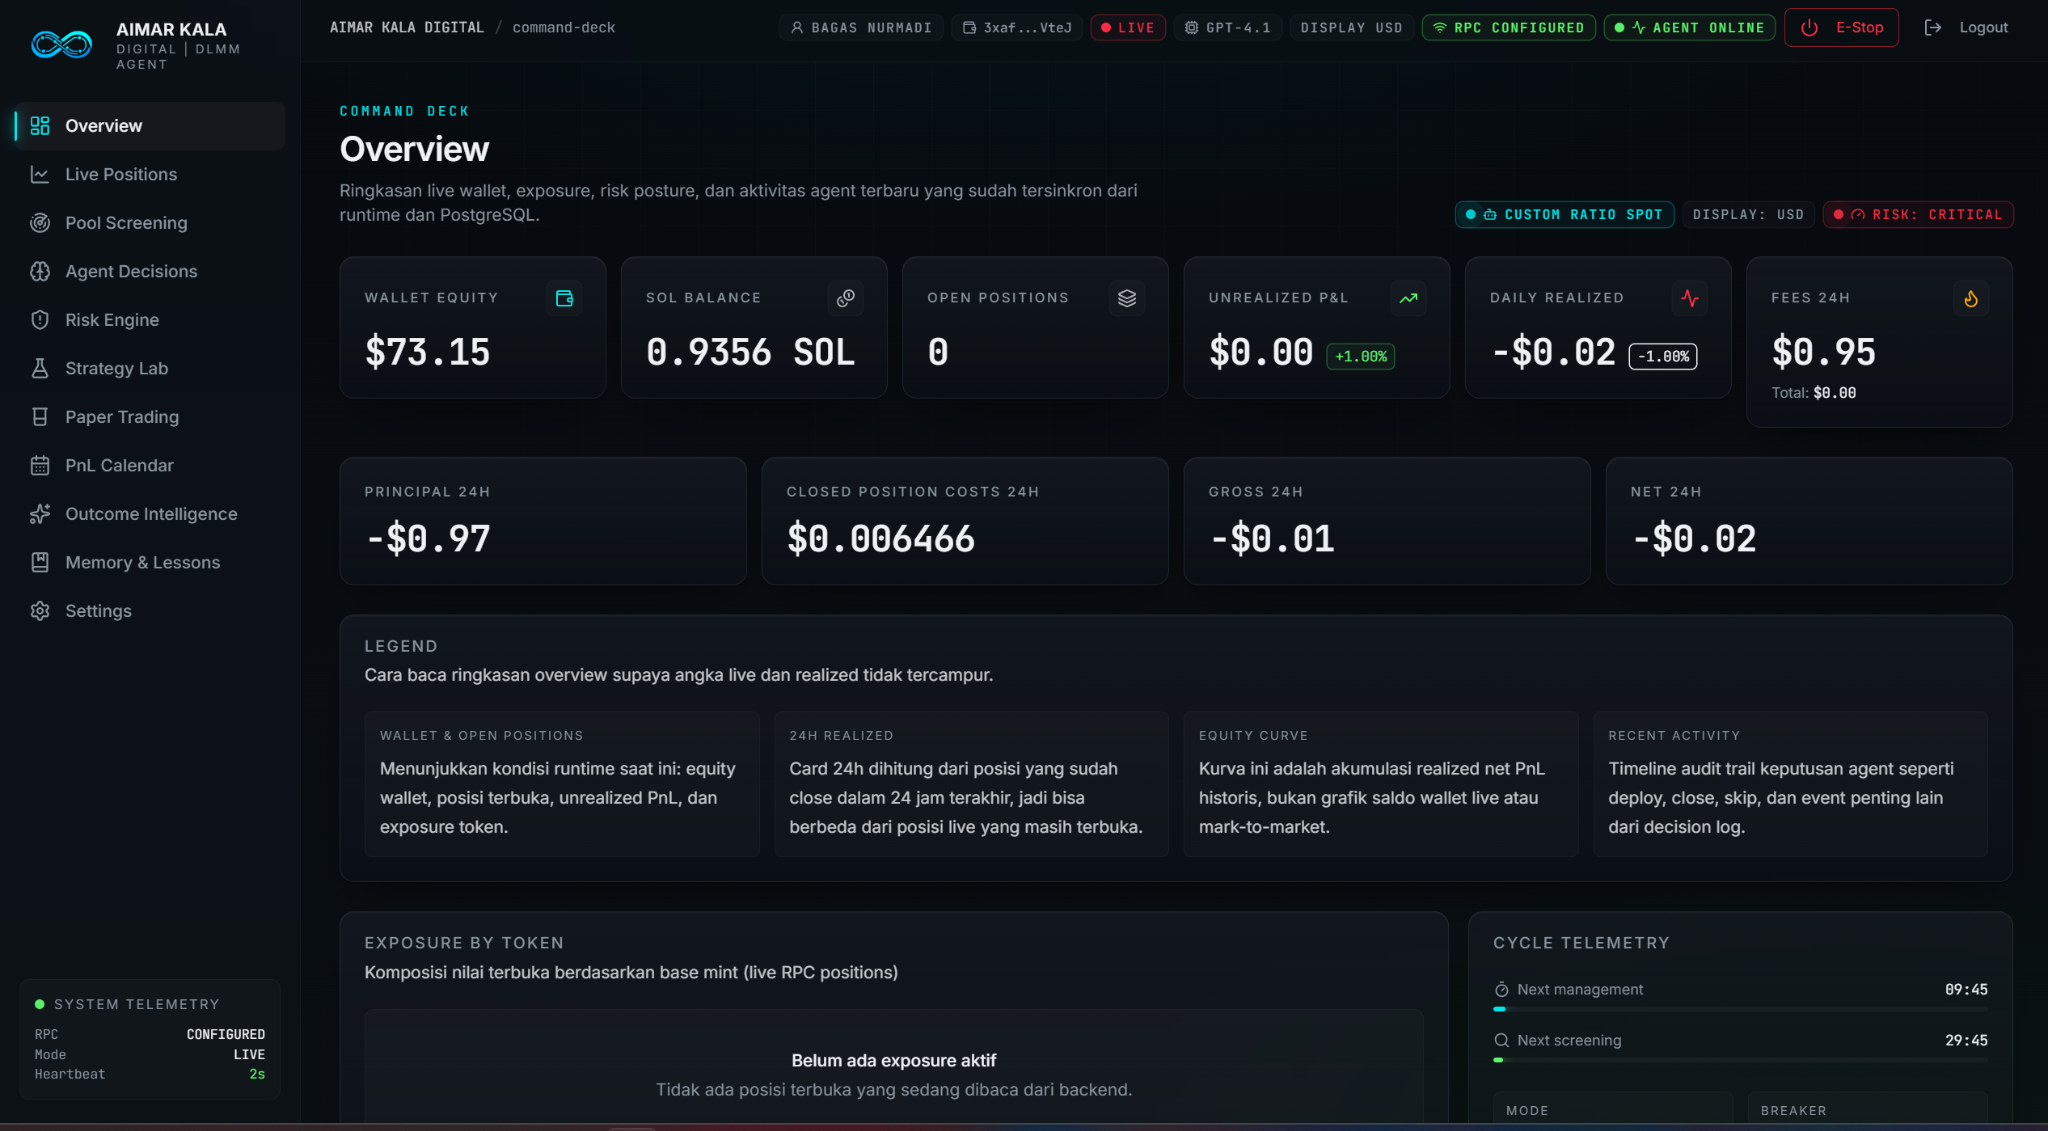Trigger the E-Stop button
Screen dimensions: 2048x1131
point(1841,28)
